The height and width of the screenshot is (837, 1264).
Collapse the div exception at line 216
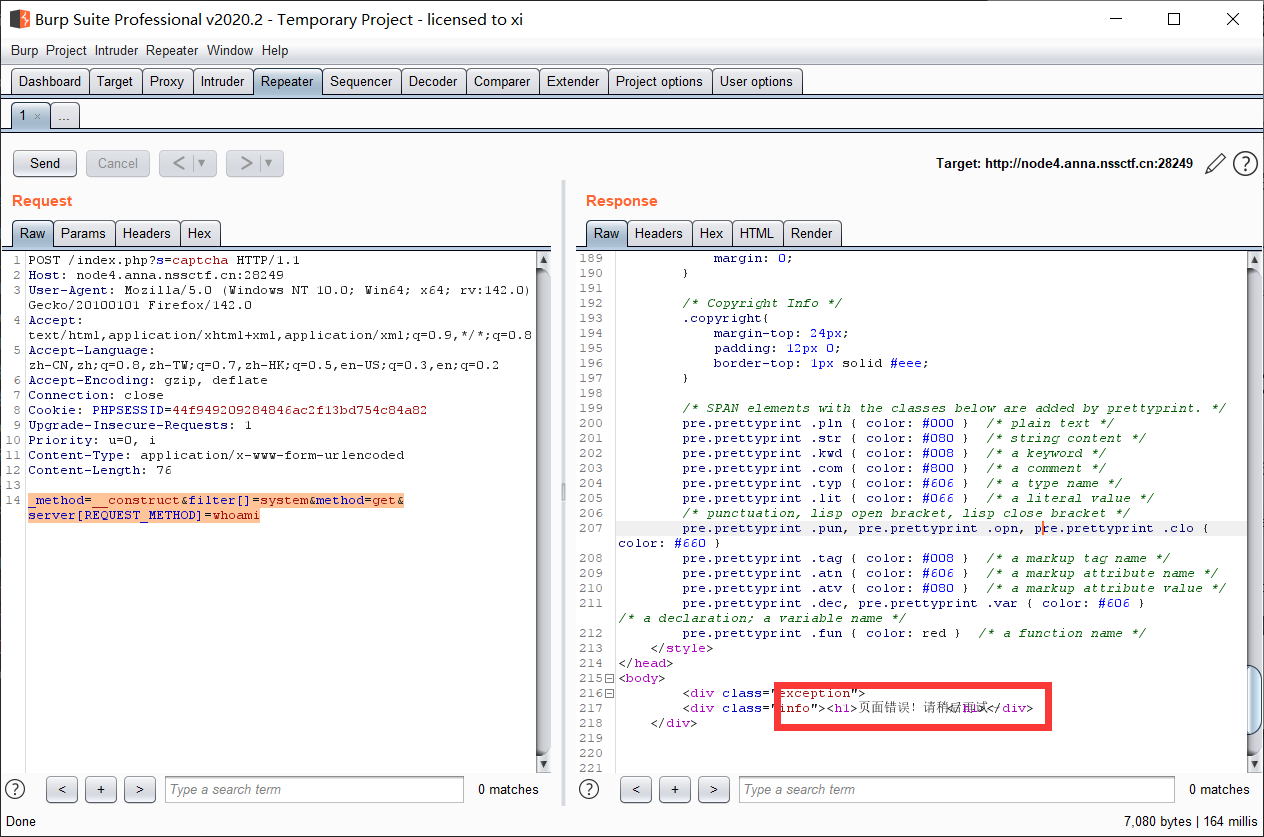coord(609,693)
